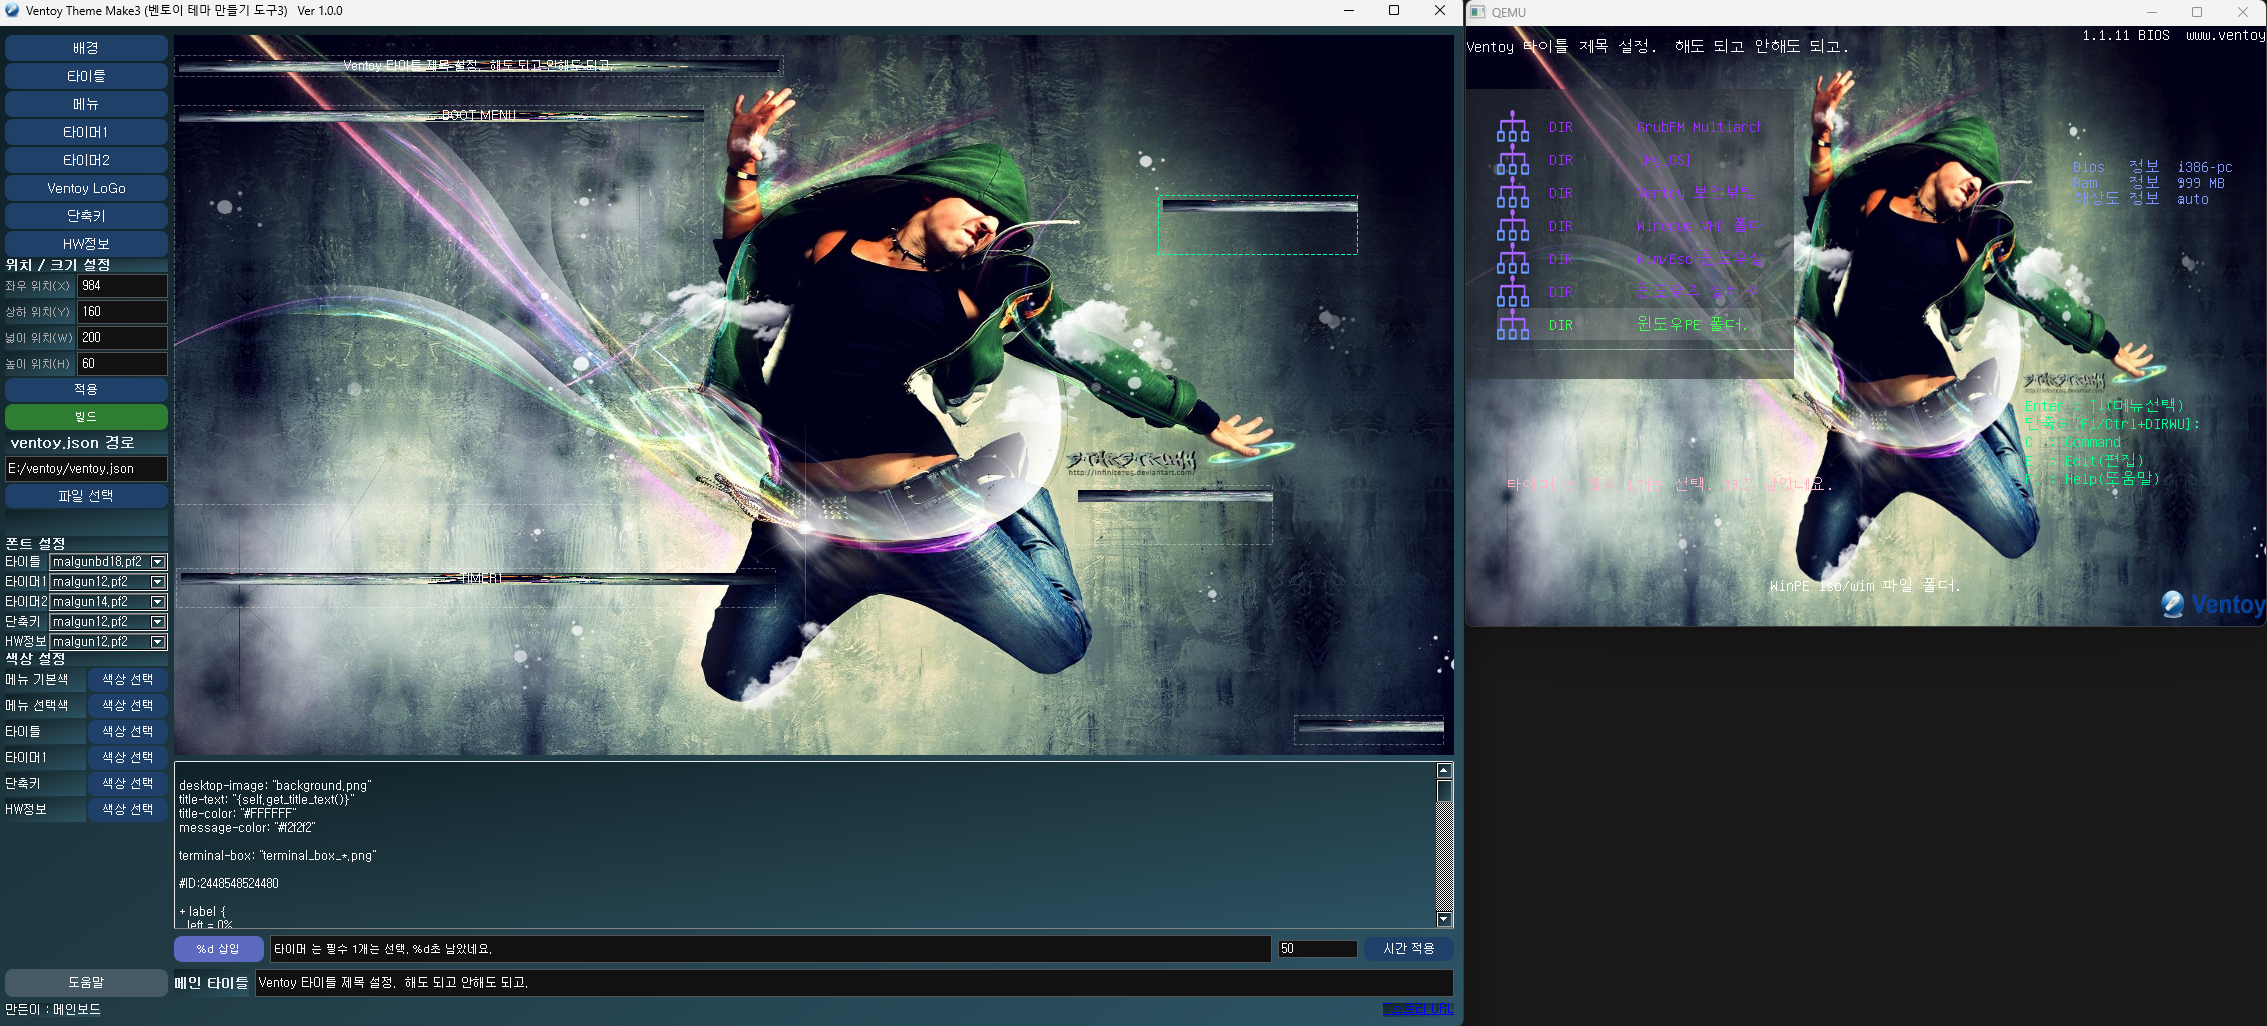Select the 타이머1 section button in the top list
The width and height of the screenshot is (2267, 1026).
(x=86, y=132)
